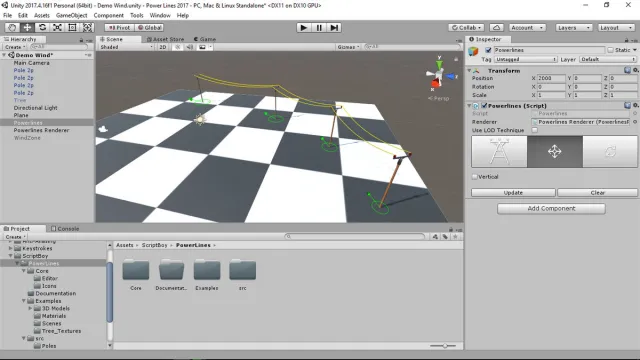Switch to the Console tab

pyautogui.click(x=65, y=229)
